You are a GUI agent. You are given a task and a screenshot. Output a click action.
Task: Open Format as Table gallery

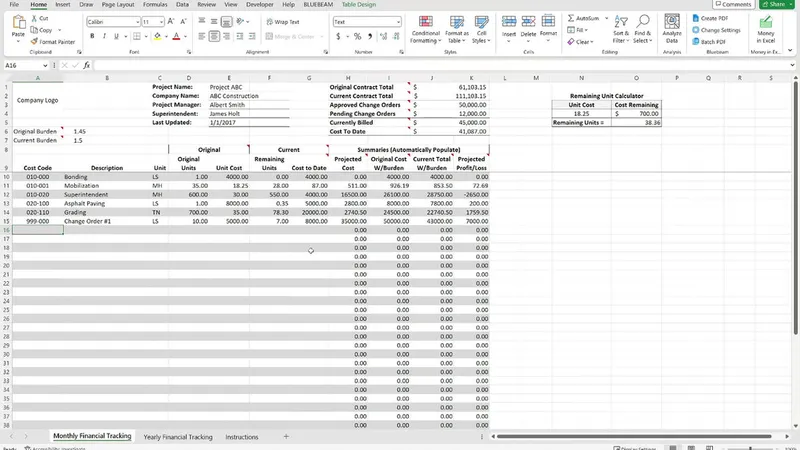(457, 30)
